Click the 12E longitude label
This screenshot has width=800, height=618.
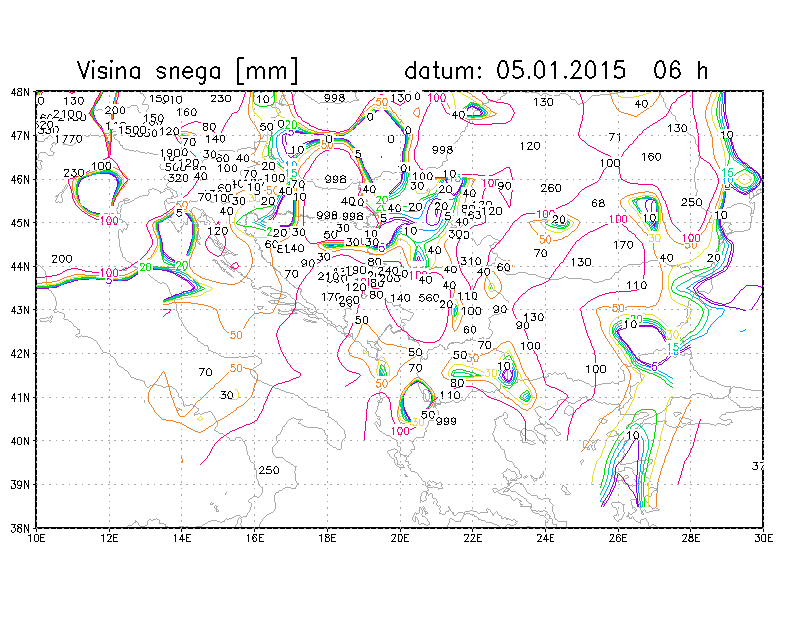click(109, 538)
